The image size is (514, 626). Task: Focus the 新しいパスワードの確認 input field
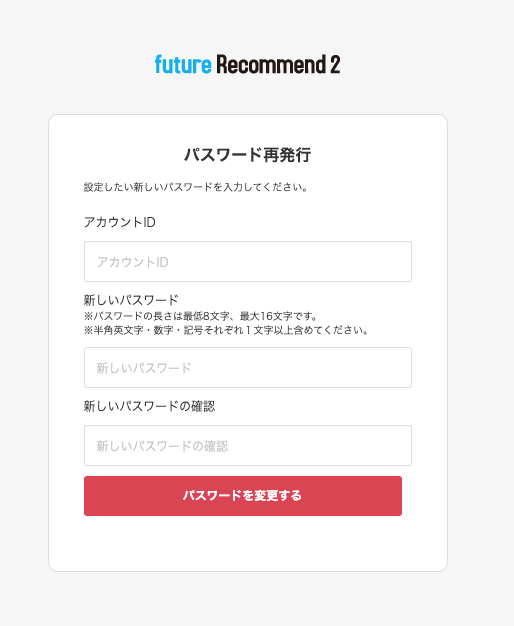point(248,446)
